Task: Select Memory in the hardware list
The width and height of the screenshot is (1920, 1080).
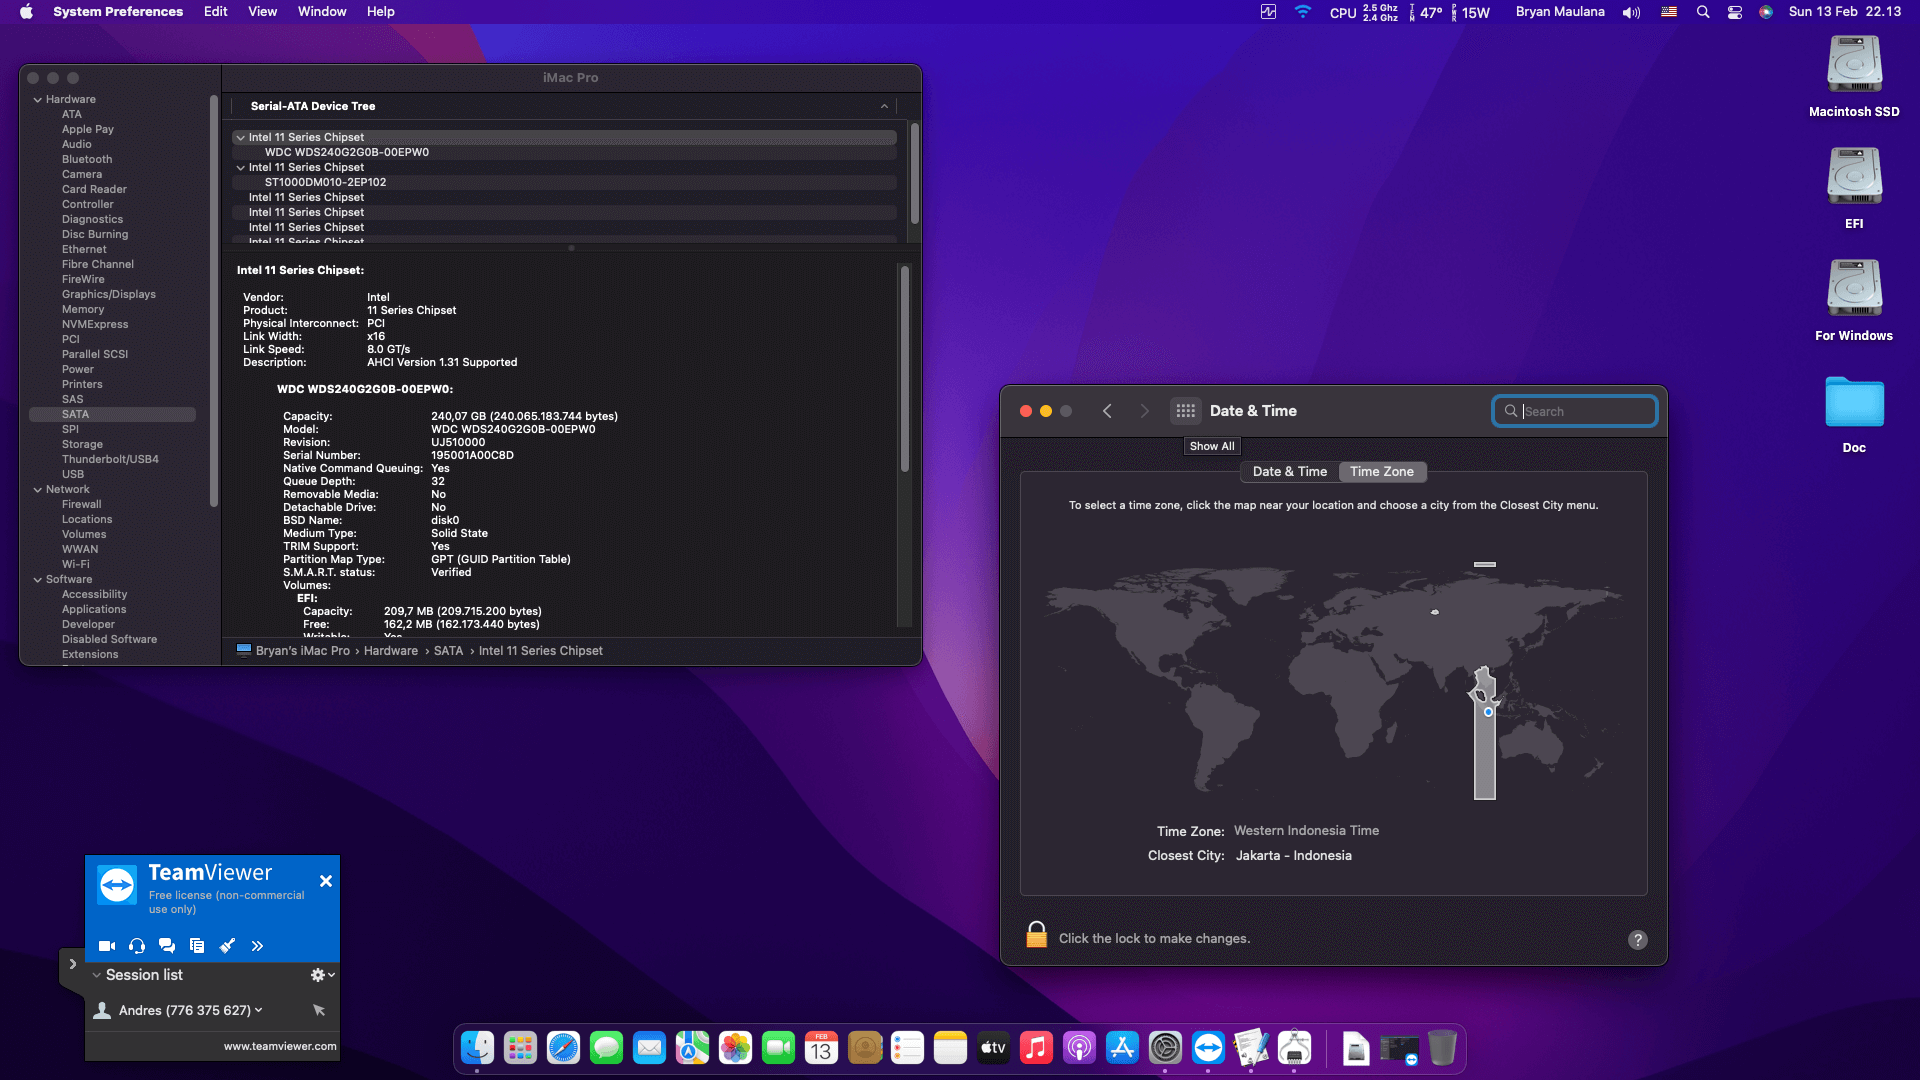Action: [x=83, y=310]
